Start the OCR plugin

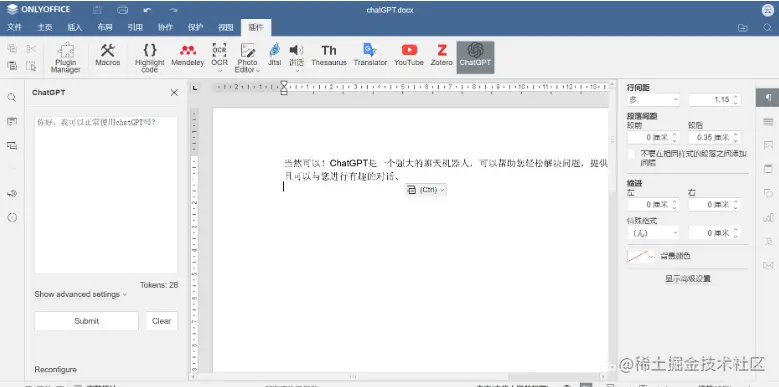coord(219,54)
